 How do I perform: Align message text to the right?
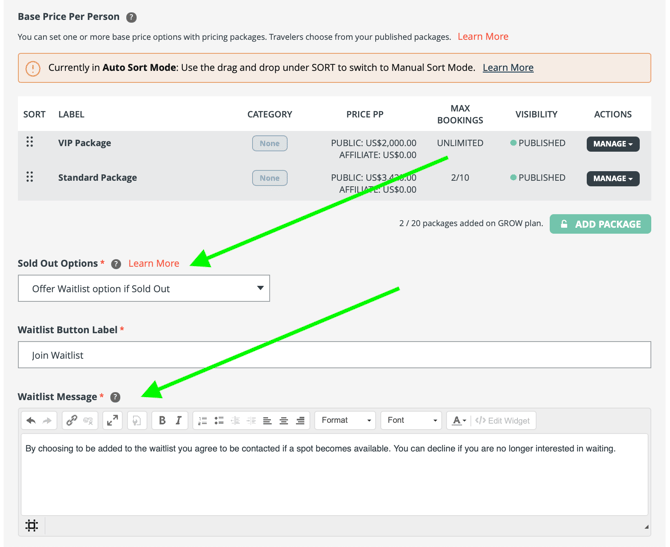pyautogui.click(x=300, y=421)
